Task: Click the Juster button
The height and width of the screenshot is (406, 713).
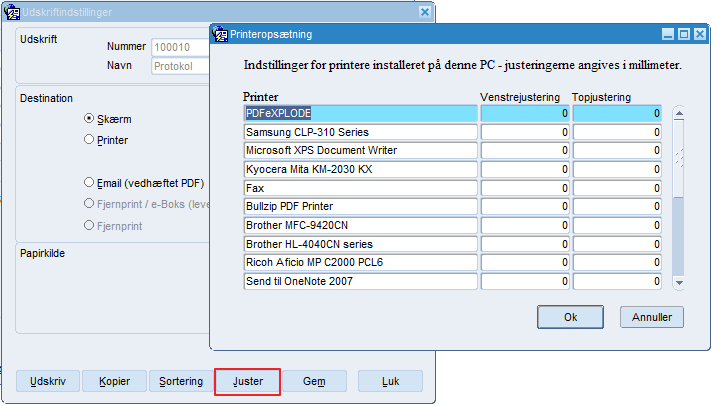Action: pyautogui.click(x=247, y=381)
